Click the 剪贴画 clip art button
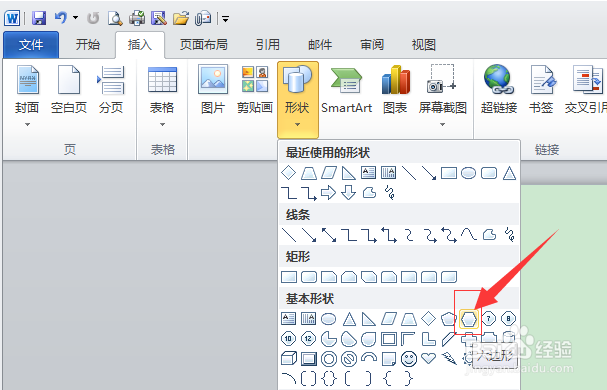 pyautogui.click(x=255, y=90)
